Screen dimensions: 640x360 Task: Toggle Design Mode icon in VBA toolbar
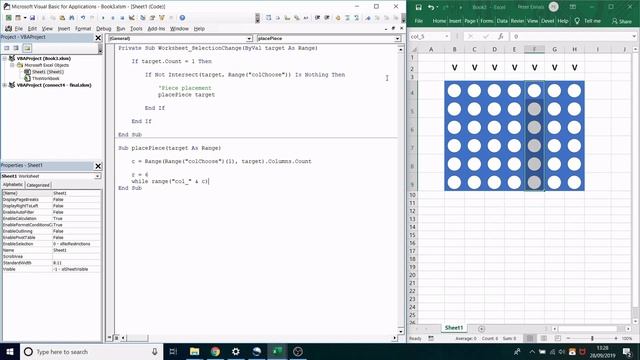click(x=132, y=18)
